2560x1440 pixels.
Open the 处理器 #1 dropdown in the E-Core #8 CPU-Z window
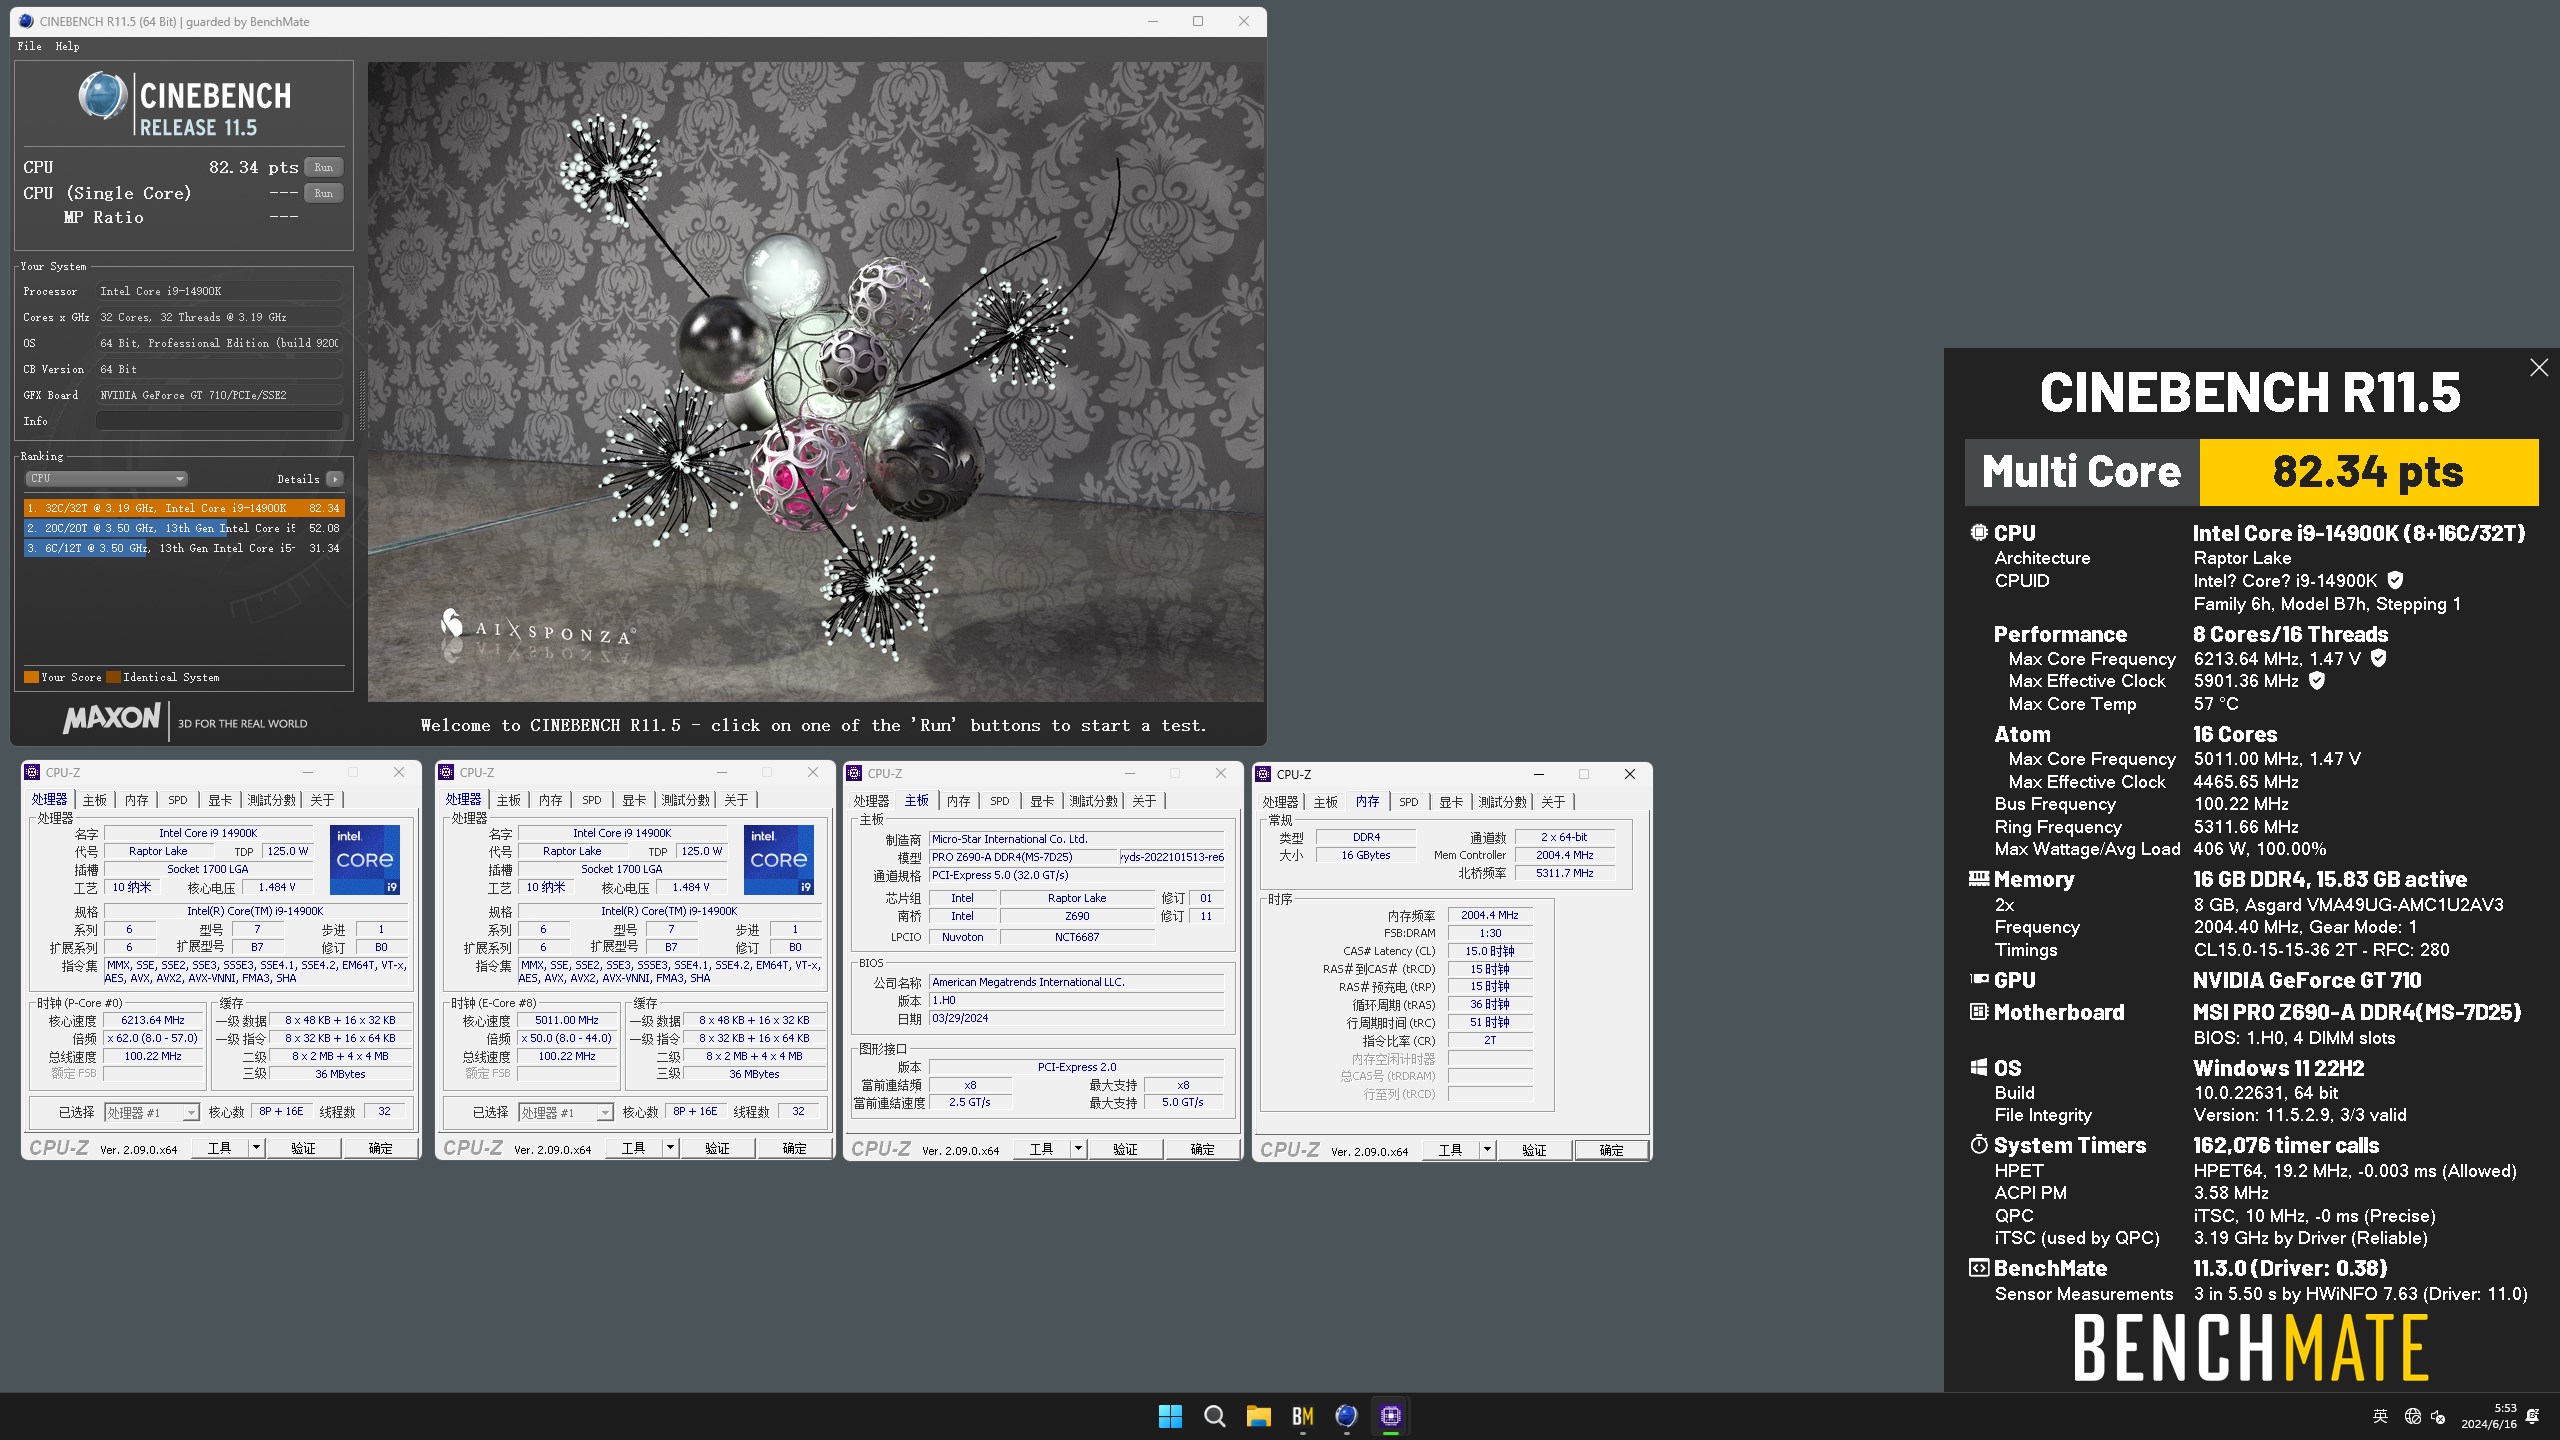click(566, 1112)
